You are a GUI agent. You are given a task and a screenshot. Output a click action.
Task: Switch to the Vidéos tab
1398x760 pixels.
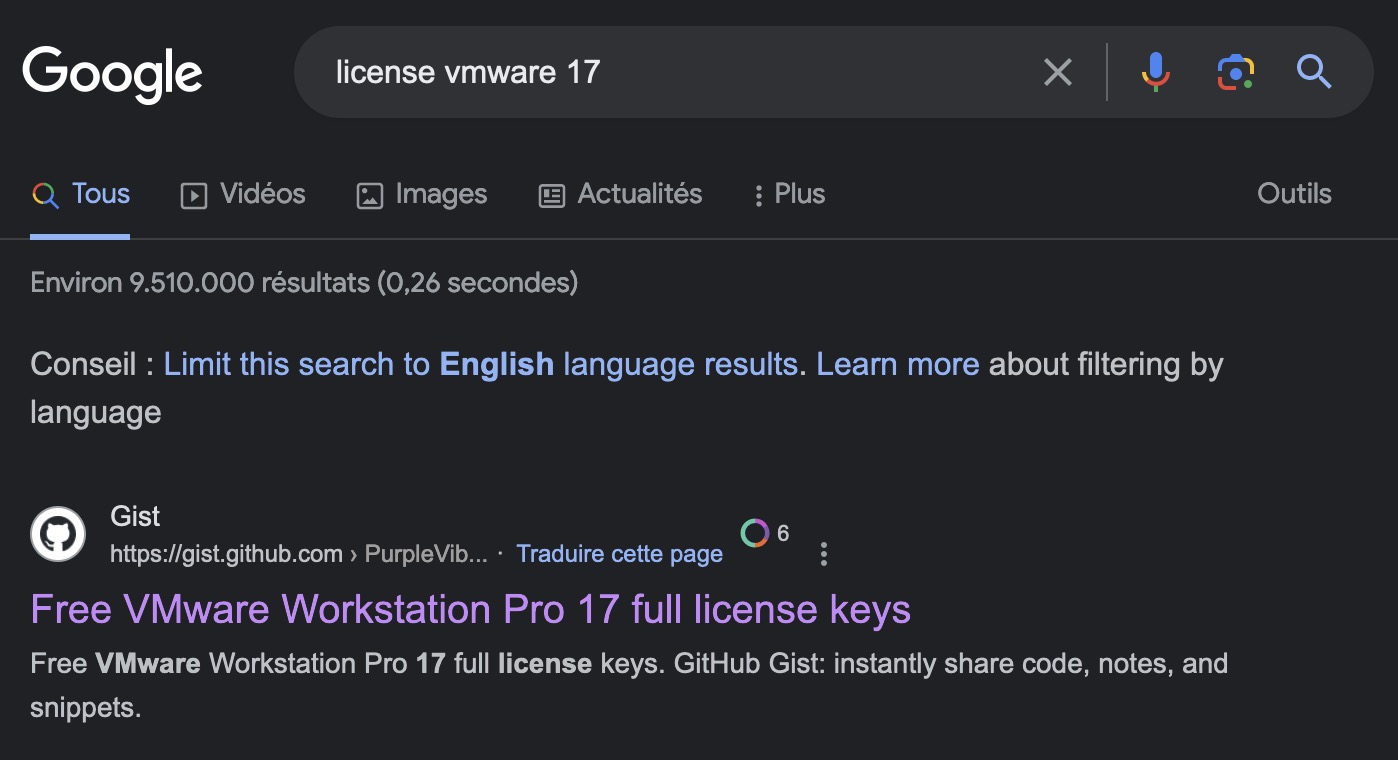pyautogui.click(x=243, y=194)
